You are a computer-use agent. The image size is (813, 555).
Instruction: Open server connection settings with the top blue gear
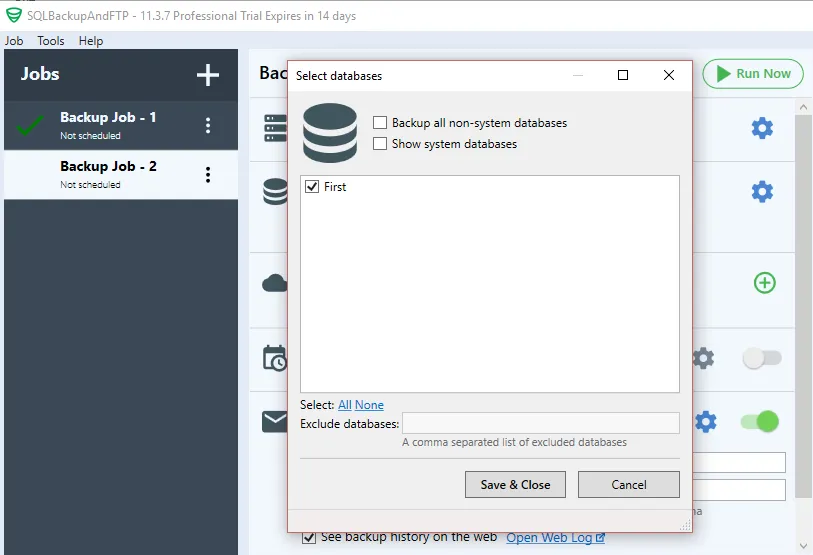tap(762, 128)
